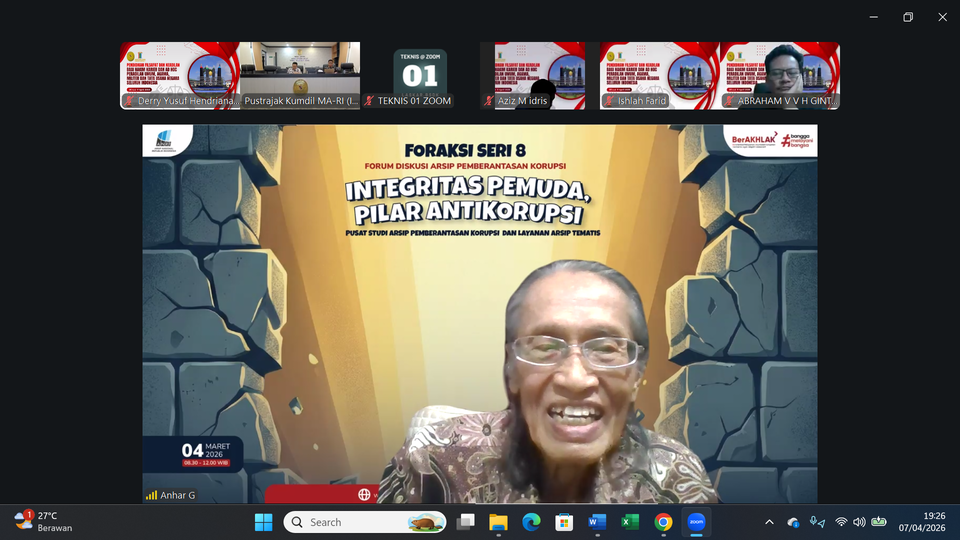Minimize the Zoom meeting window
Viewport: 960px width, 540px height.
click(x=874, y=17)
